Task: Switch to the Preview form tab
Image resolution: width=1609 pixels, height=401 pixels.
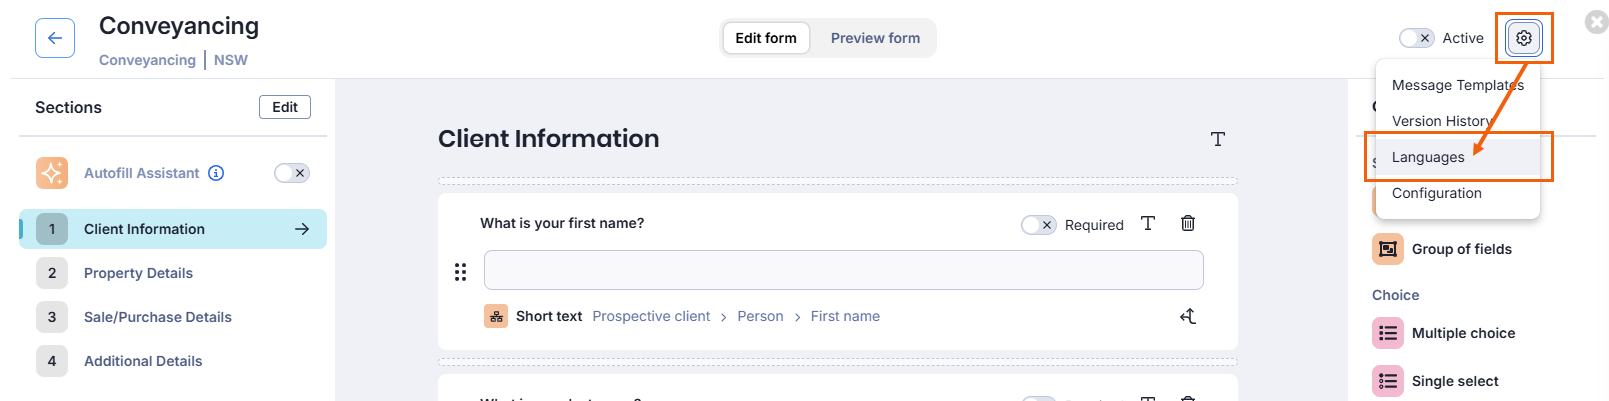Action: tap(875, 38)
